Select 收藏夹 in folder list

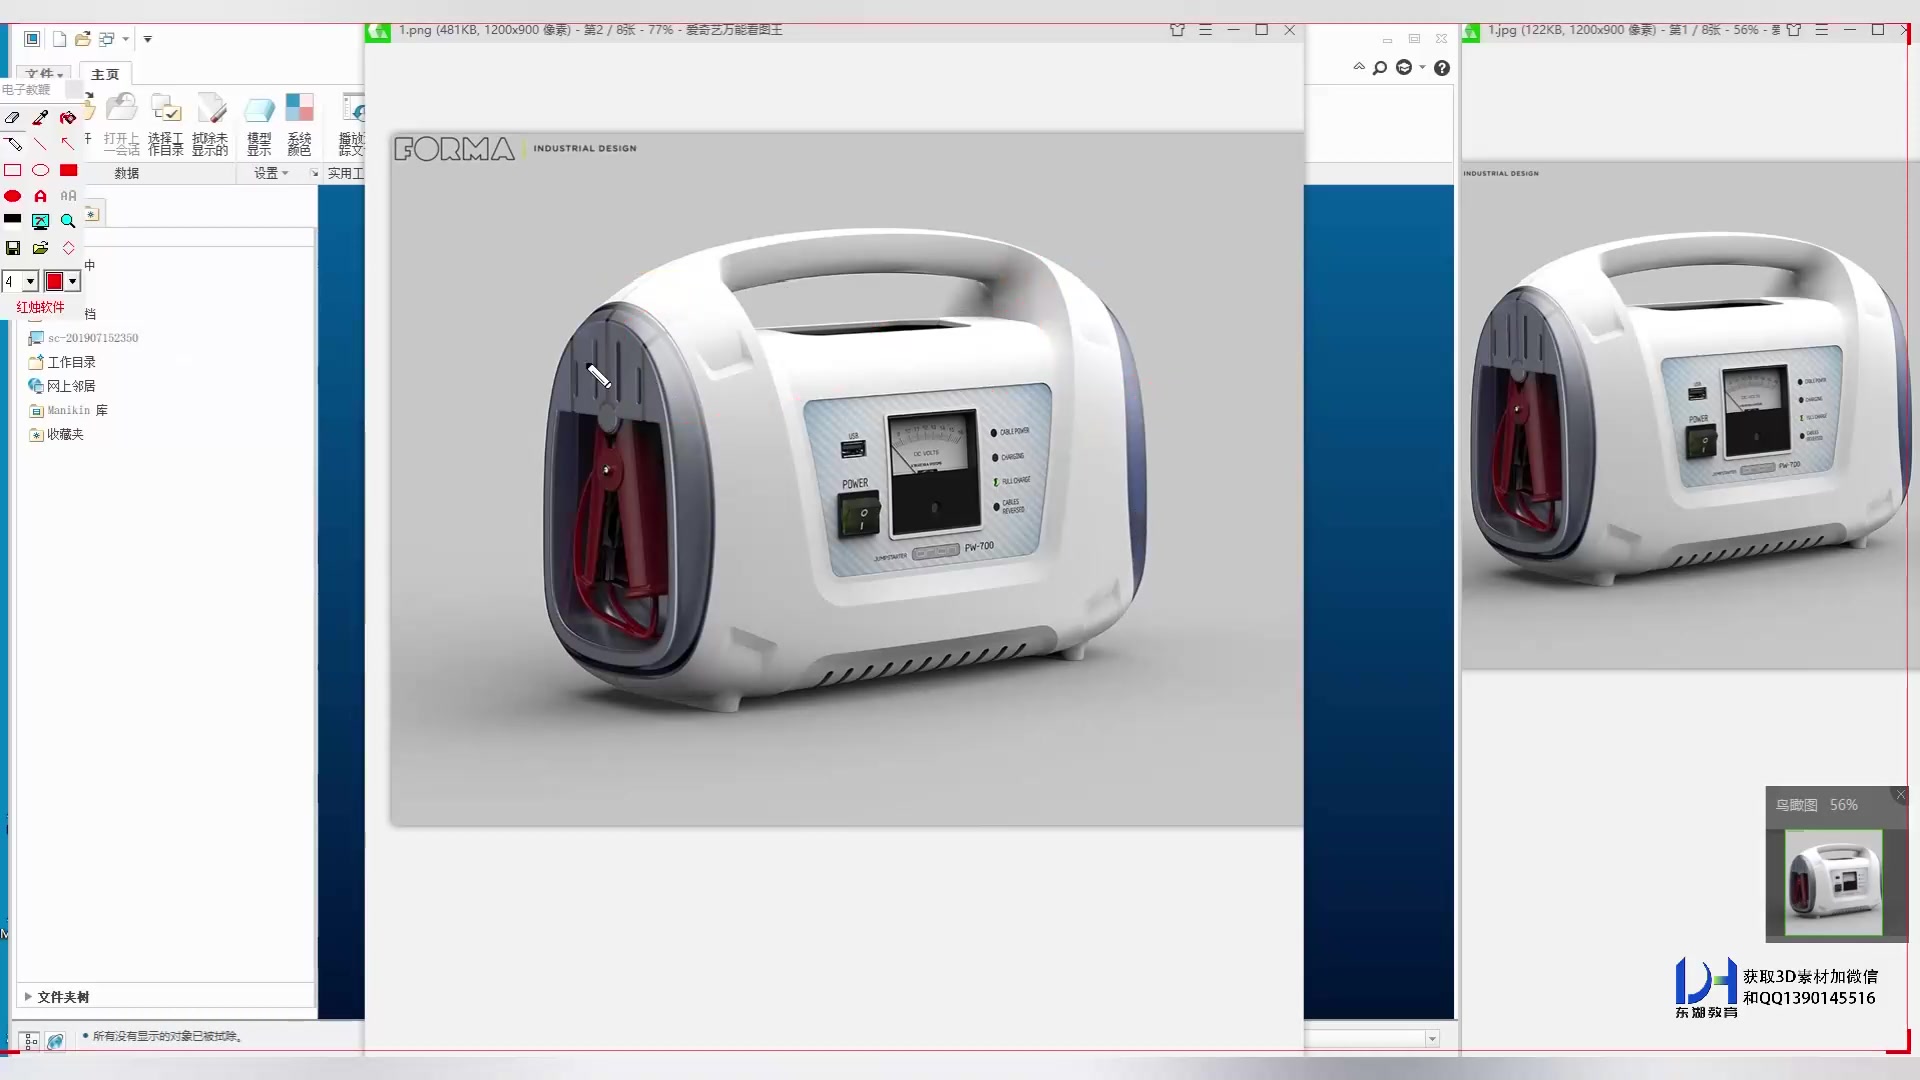57,434
